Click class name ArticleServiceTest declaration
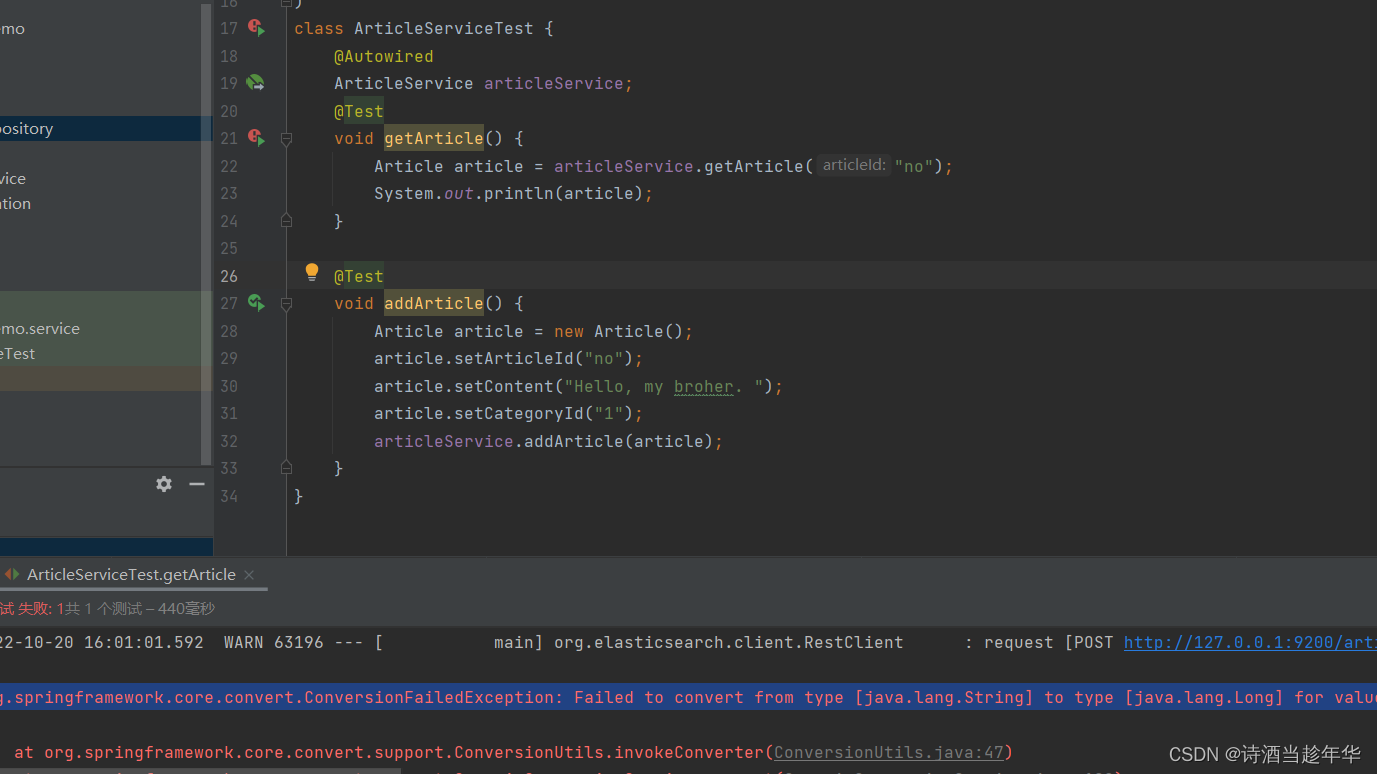Viewport: 1377px width, 774px height. (444, 28)
